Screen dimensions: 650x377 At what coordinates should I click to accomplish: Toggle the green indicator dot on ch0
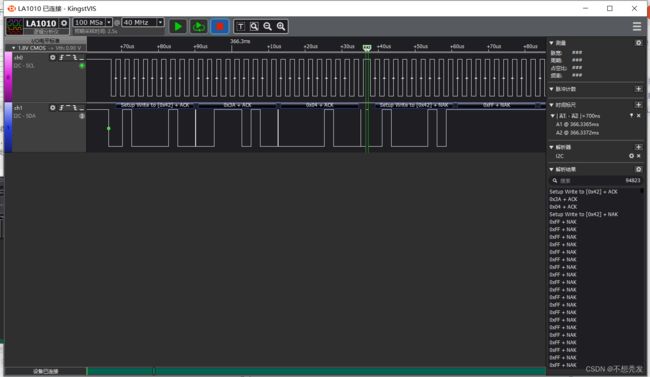[82, 66]
